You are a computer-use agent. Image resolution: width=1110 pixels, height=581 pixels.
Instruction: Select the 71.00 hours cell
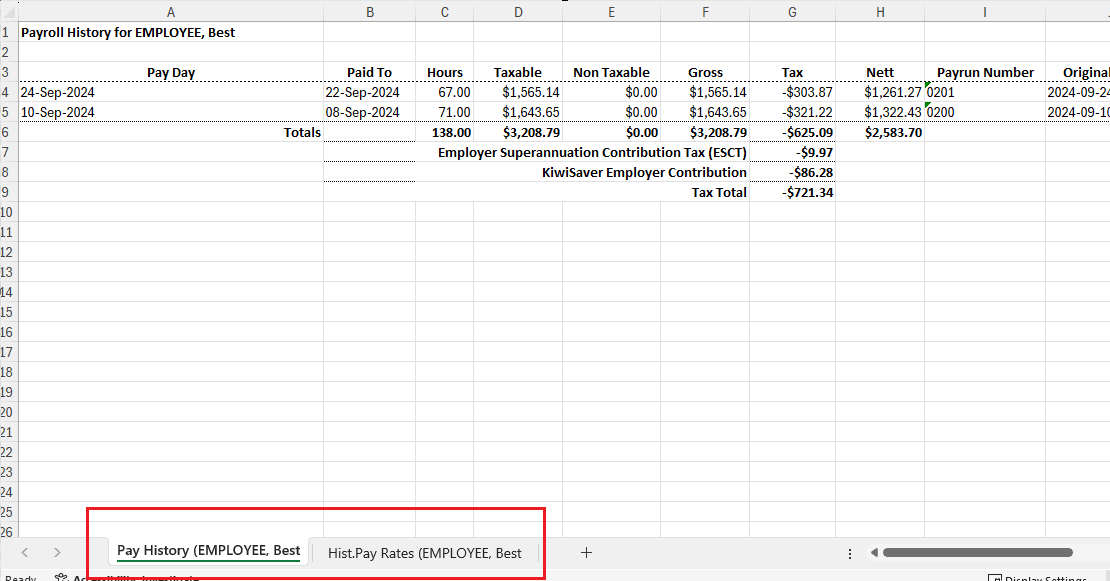click(x=445, y=113)
